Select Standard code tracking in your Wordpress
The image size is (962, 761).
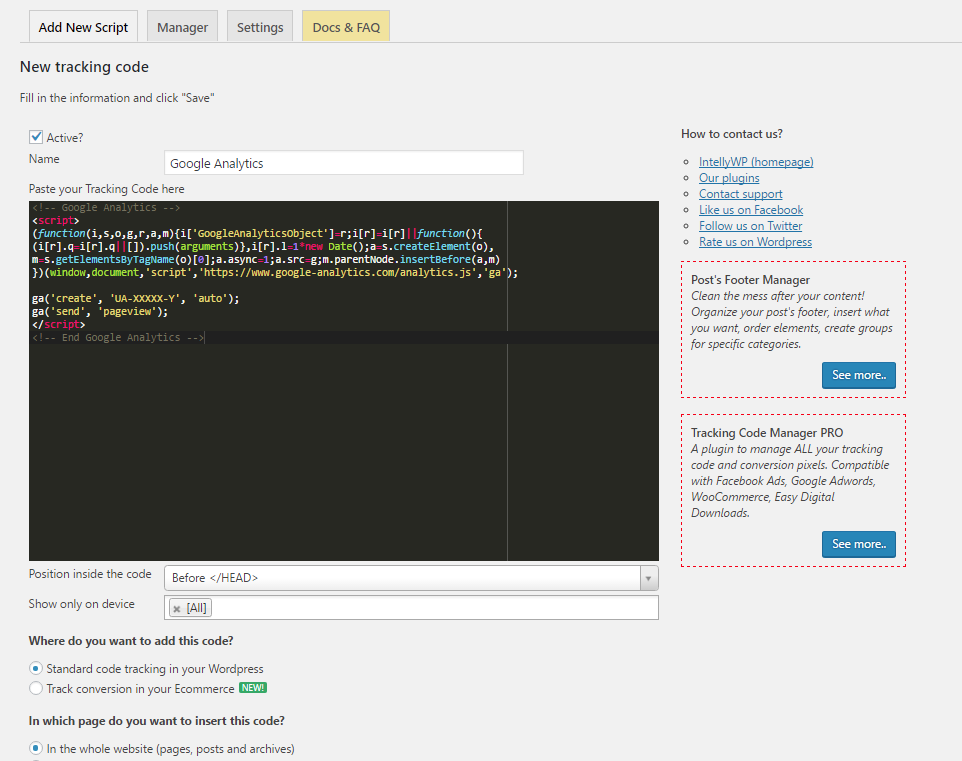pyautogui.click(x=37, y=668)
